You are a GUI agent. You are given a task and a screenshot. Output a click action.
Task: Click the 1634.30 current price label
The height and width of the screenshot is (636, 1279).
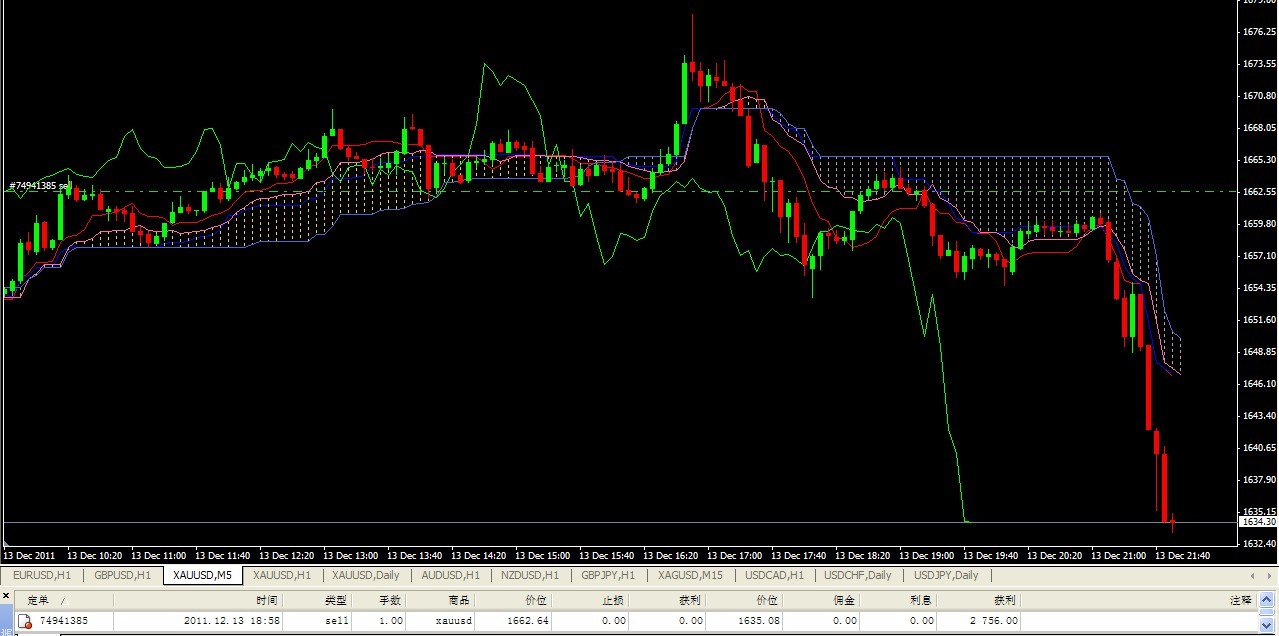click(x=1257, y=522)
